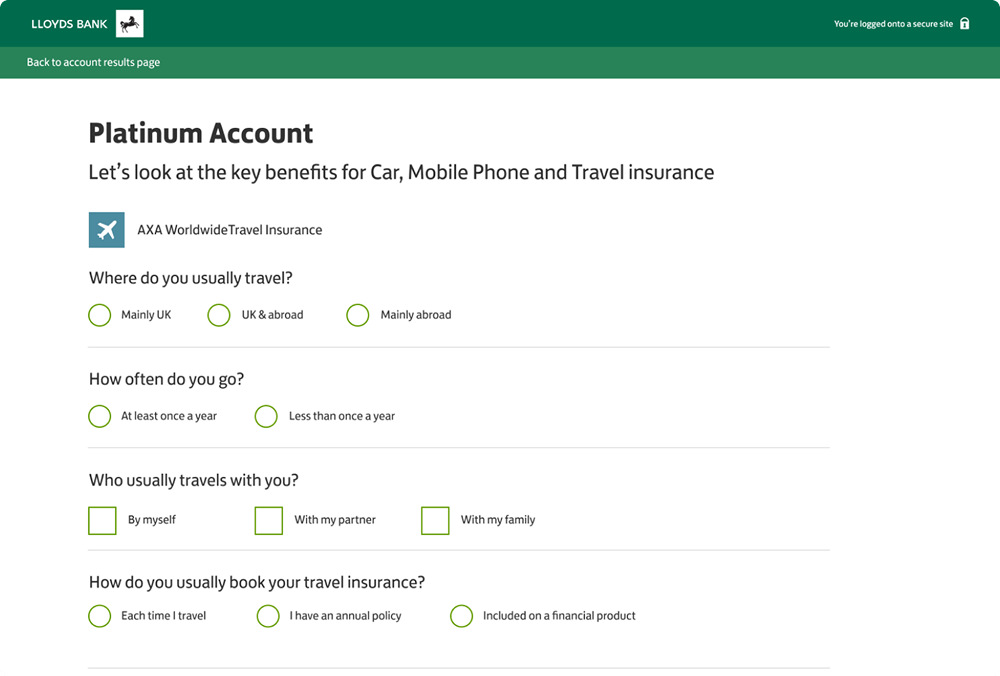The width and height of the screenshot is (1000, 676).
Task: Click the Platinum Account heading
Action: (x=201, y=133)
